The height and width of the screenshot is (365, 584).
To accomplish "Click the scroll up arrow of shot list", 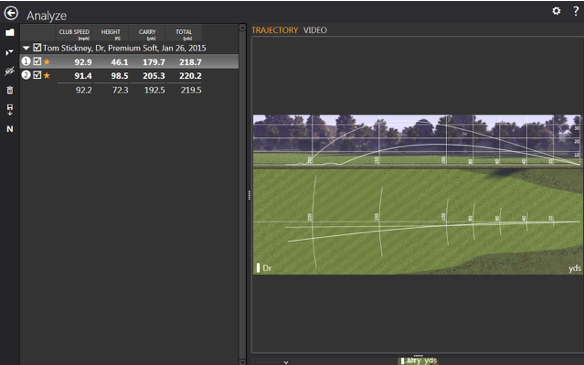I will pyautogui.click(x=242, y=27).
